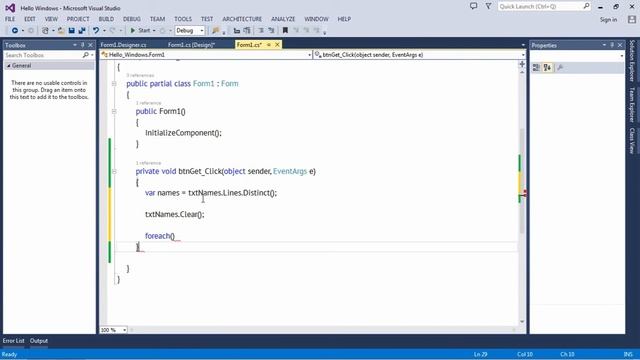Switch to the Form1.cs [Design] tab
The width and height of the screenshot is (640, 360).
(191, 45)
